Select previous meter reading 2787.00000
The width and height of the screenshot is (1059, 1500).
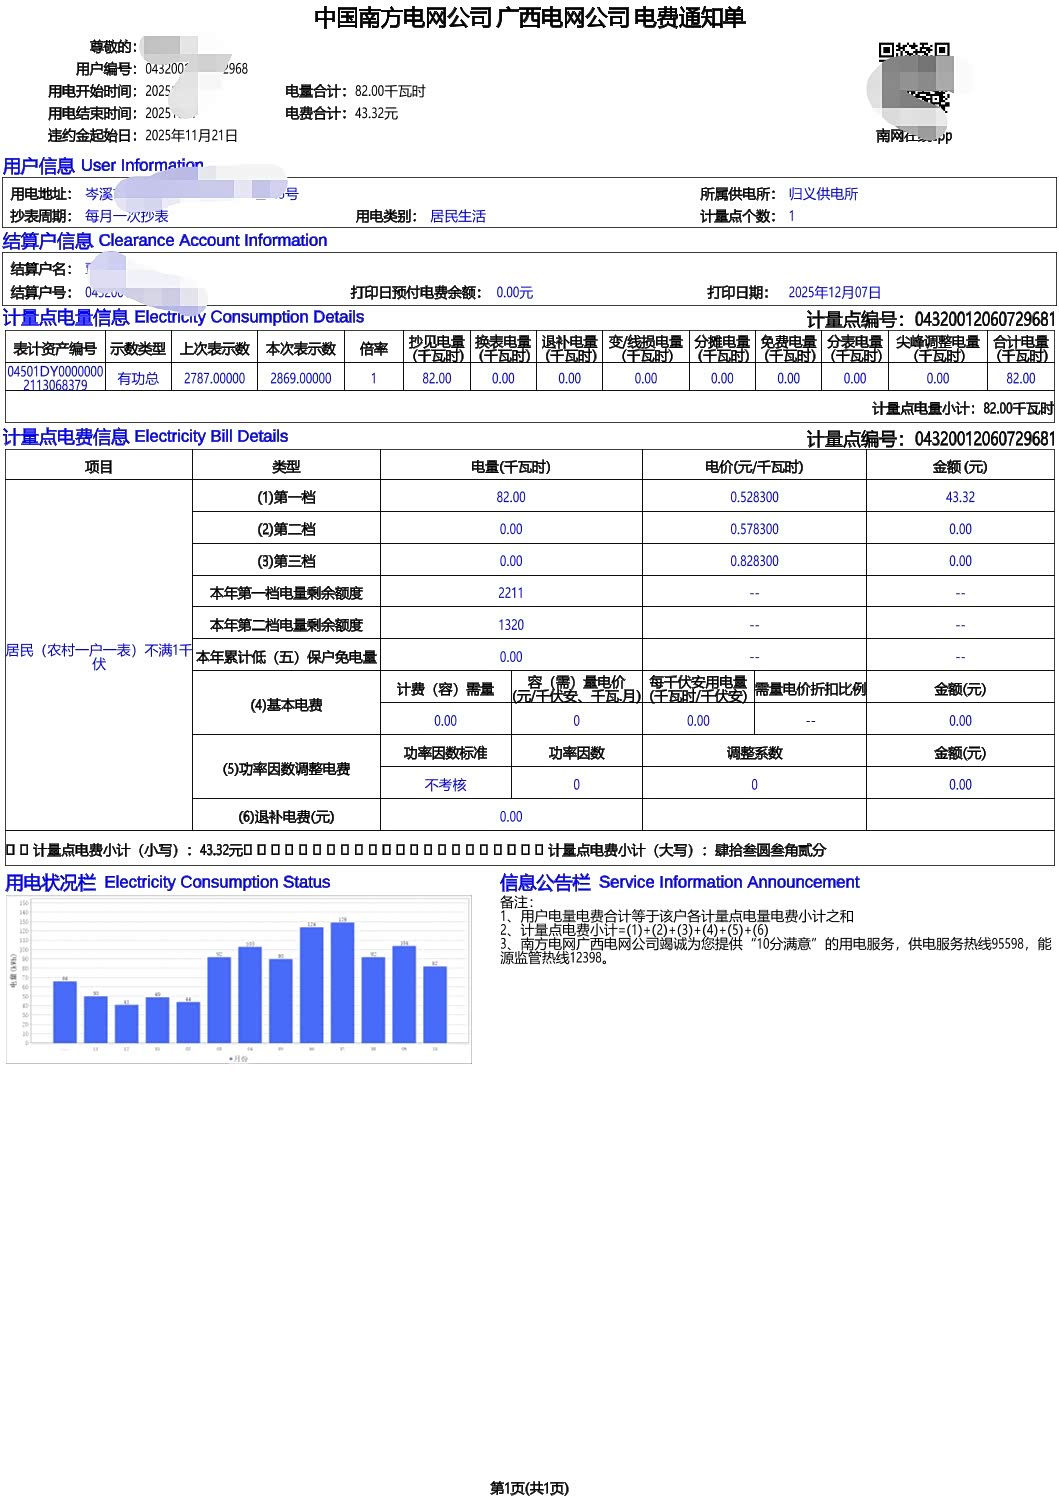[x=215, y=379]
